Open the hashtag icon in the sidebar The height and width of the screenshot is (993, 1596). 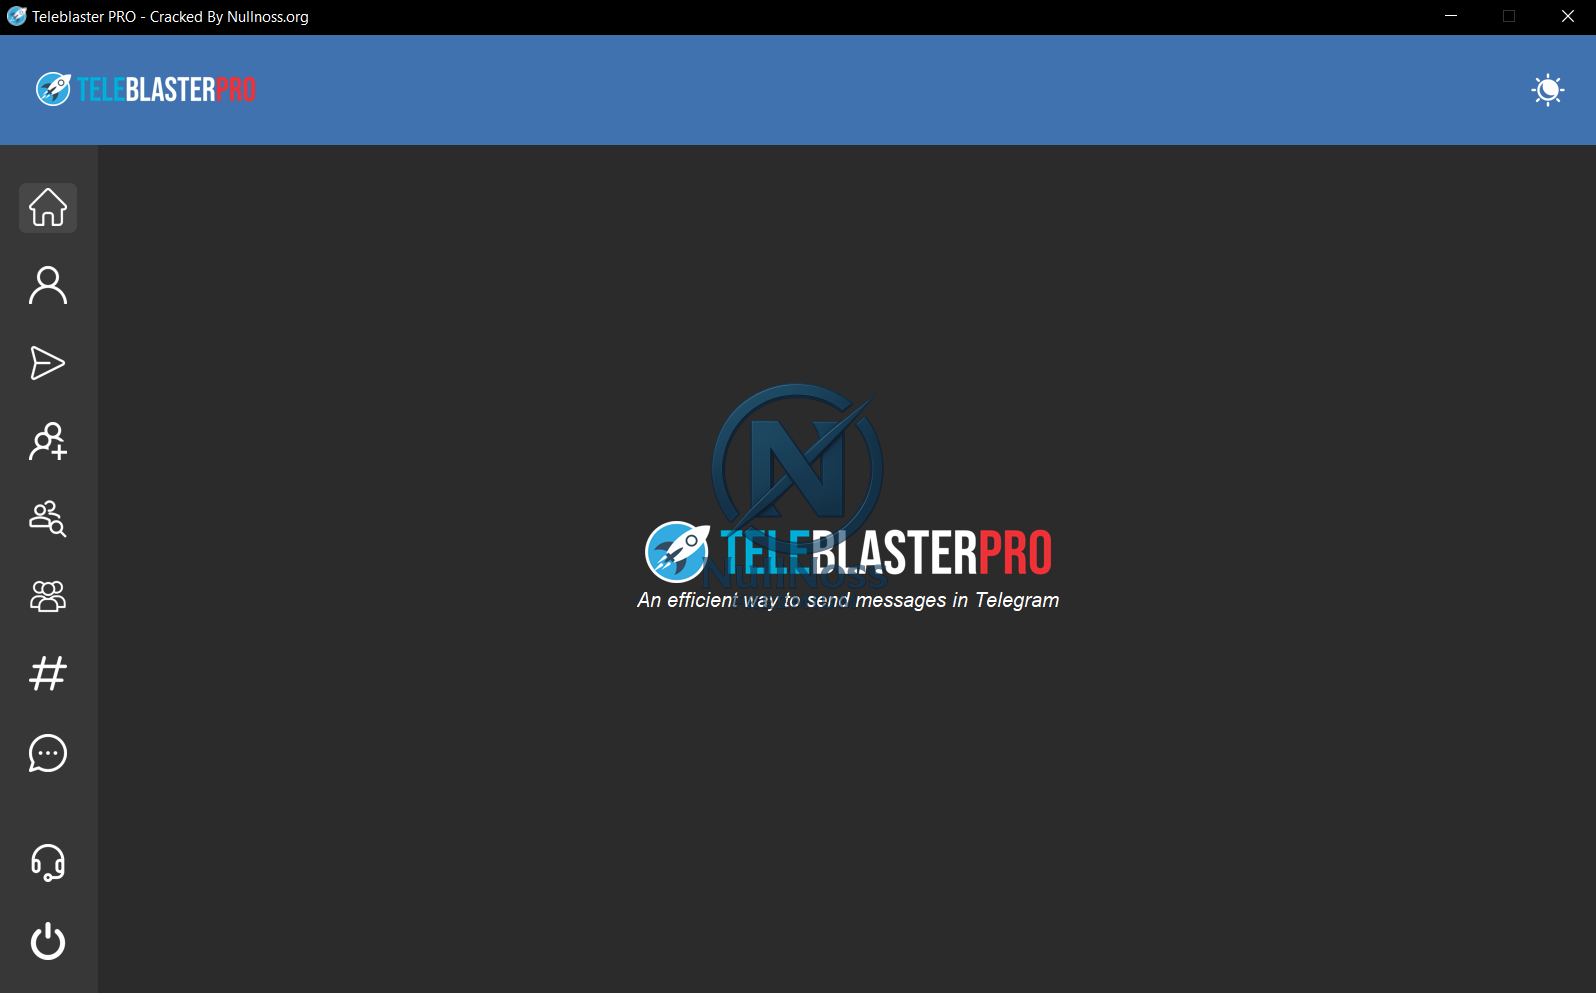pos(48,674)
